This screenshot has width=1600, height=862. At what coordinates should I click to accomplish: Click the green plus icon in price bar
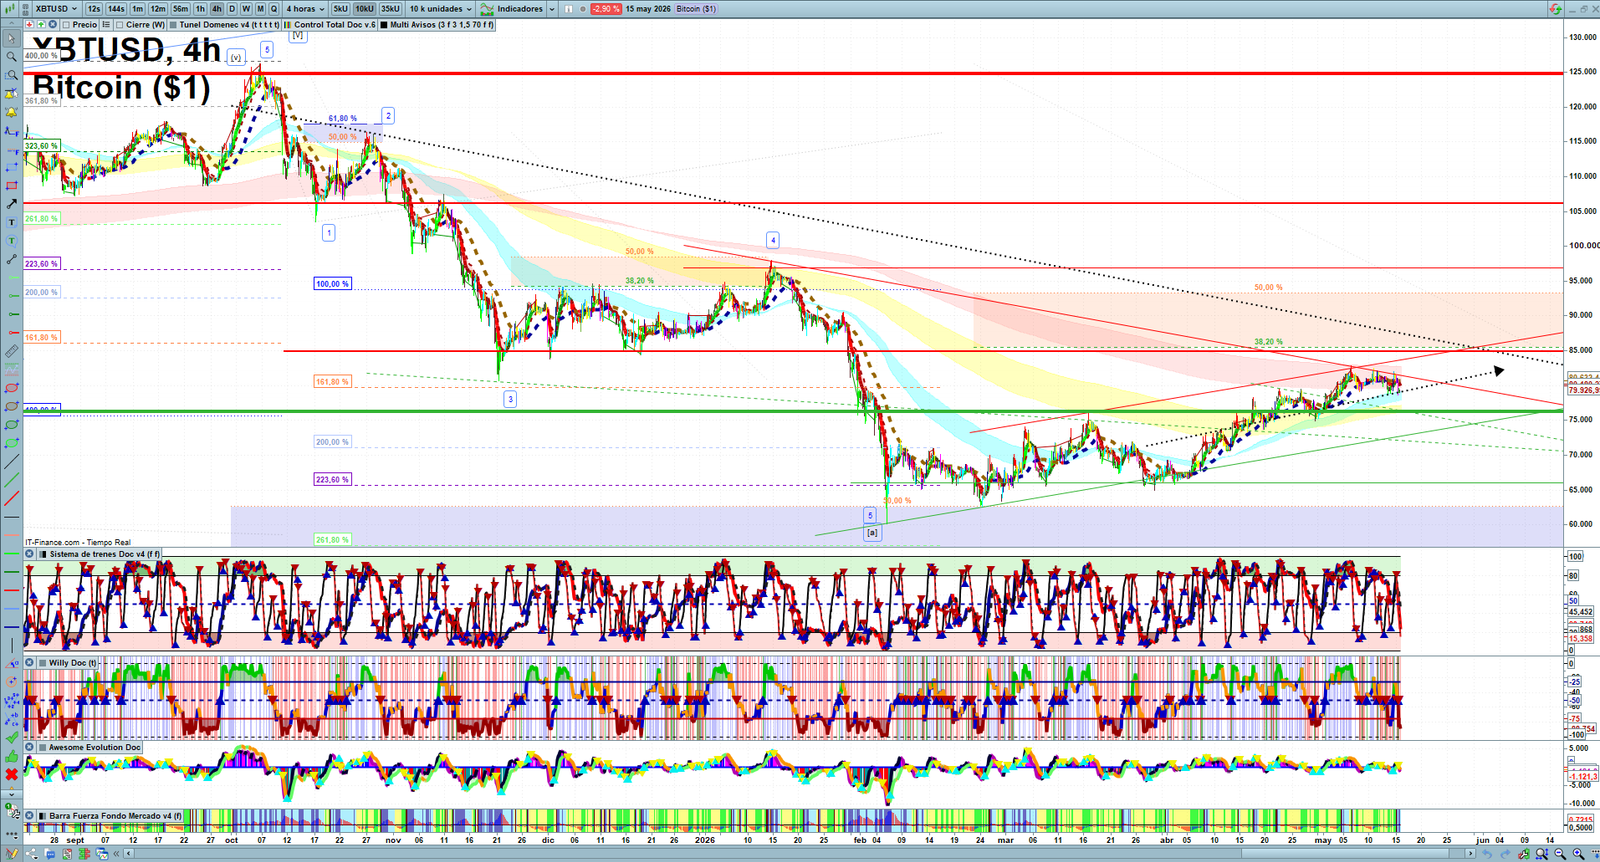(x=41, y=24)
